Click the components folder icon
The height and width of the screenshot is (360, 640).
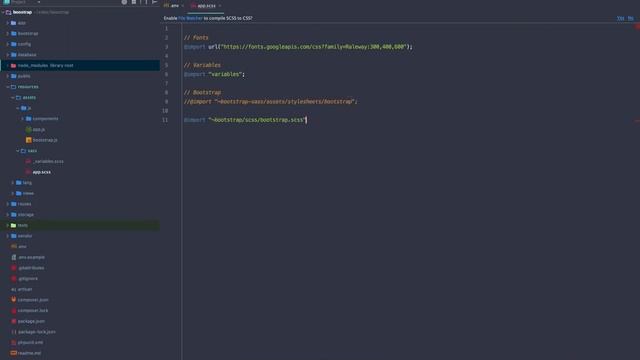coord(28,119)
